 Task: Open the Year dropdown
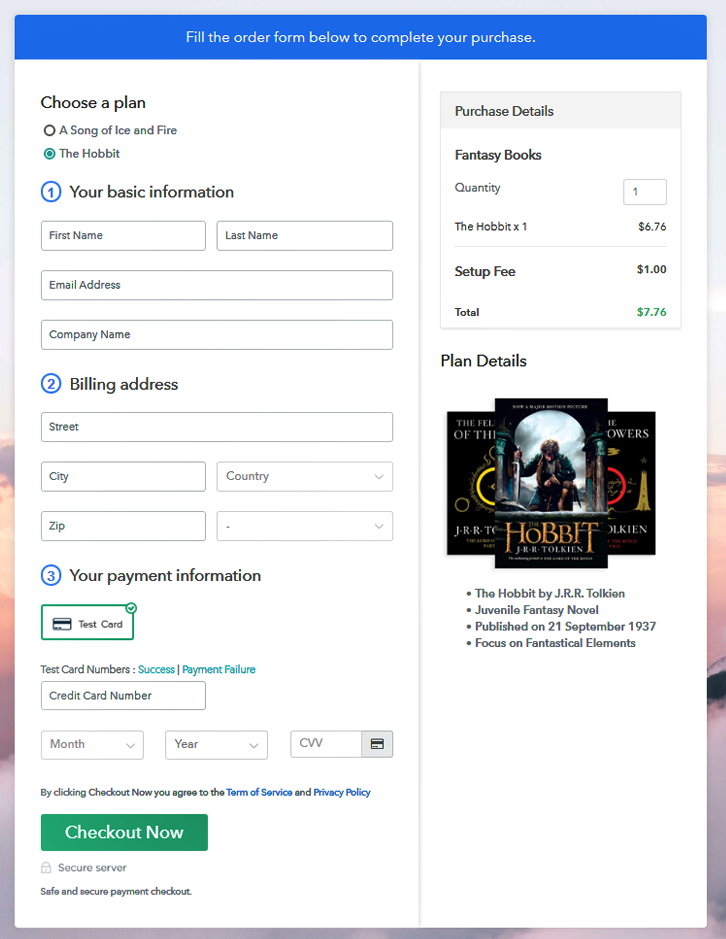(216, 744)
